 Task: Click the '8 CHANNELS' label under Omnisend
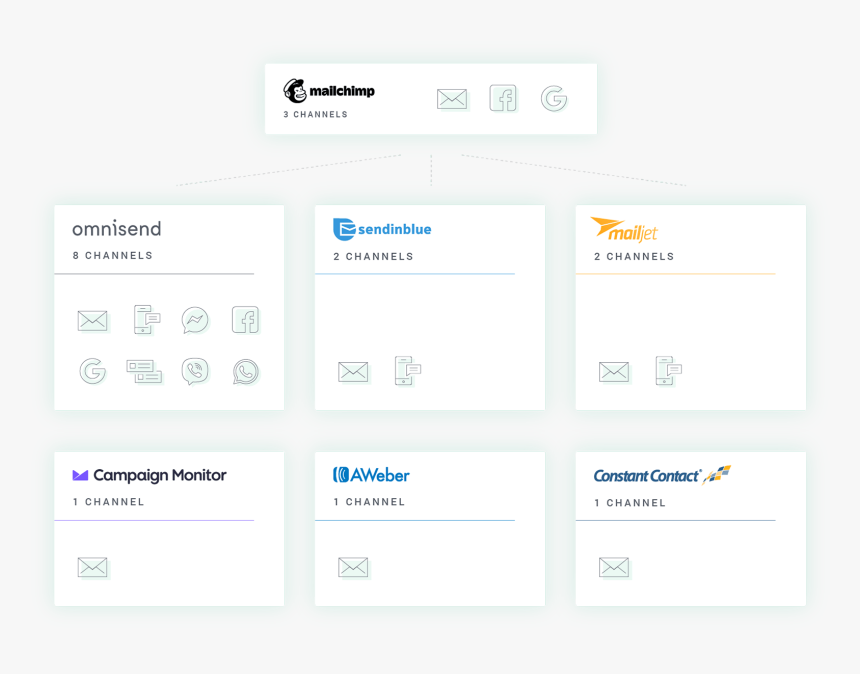click(x=112, y=256)
